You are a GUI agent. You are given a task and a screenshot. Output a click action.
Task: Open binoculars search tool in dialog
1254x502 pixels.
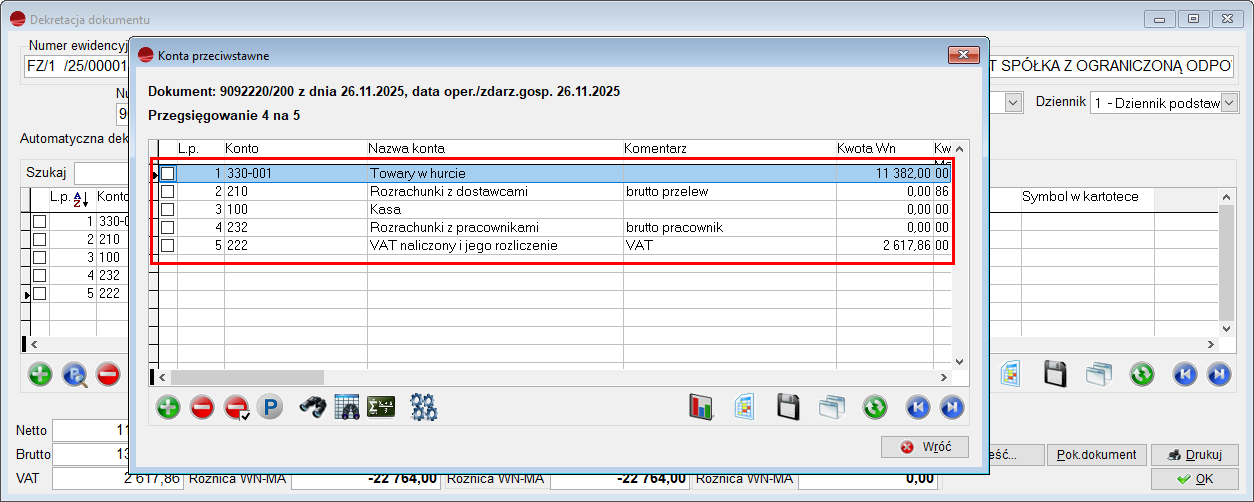pos(313,407)
